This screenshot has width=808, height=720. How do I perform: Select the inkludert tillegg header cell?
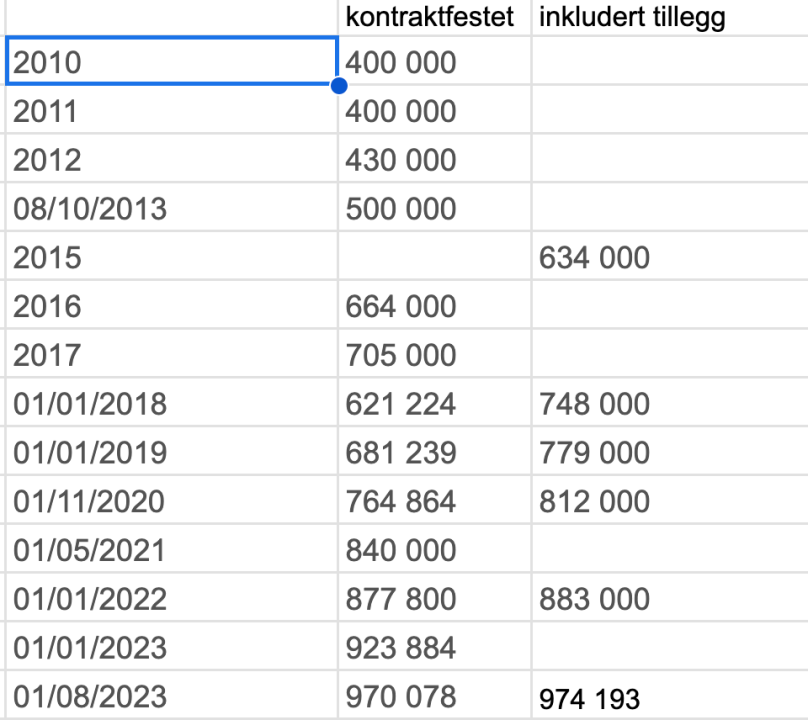(x=632, y=17)
